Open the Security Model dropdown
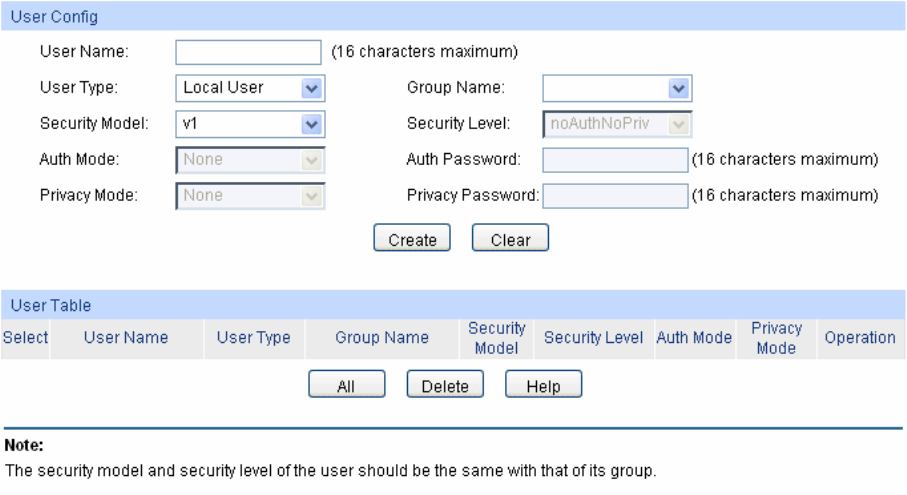Viewport: 907px width, 495px height. (x=250, y=124)
